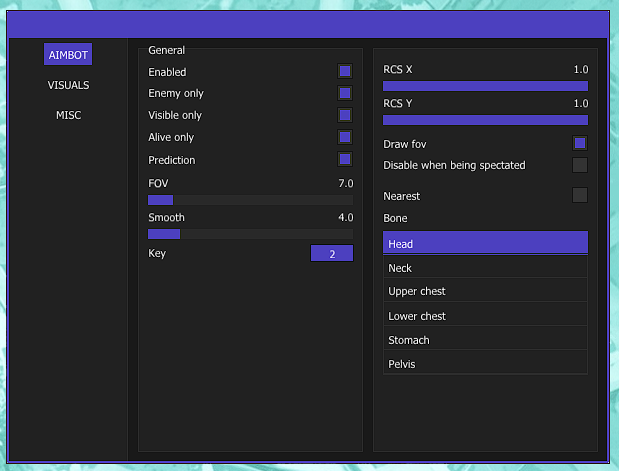Toggle the Prediction checkbox
This screenshot has height=471, width=619.
345,159
